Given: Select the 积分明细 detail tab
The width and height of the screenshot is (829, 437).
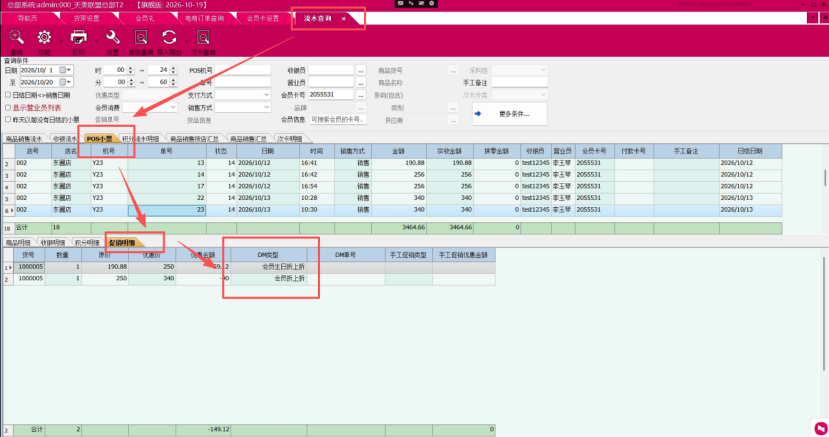Looking at the screenshot, I should tap(87, 243).
